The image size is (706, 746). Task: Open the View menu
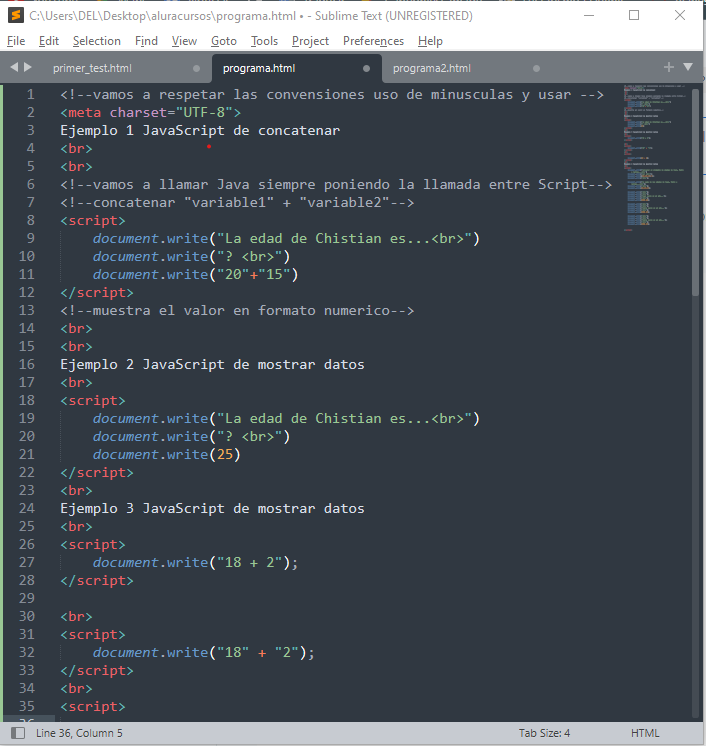[x=184, y=41]
